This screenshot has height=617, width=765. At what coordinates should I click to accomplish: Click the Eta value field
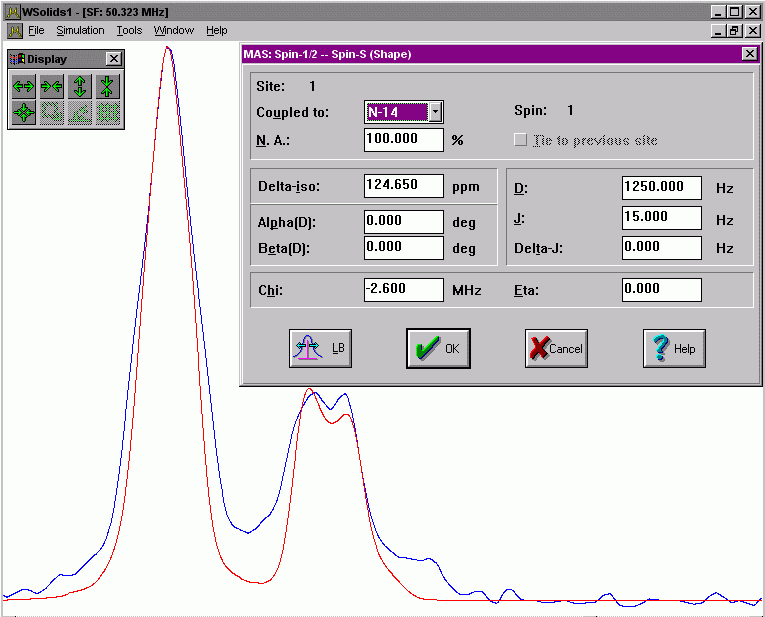[x=661, y=290]
